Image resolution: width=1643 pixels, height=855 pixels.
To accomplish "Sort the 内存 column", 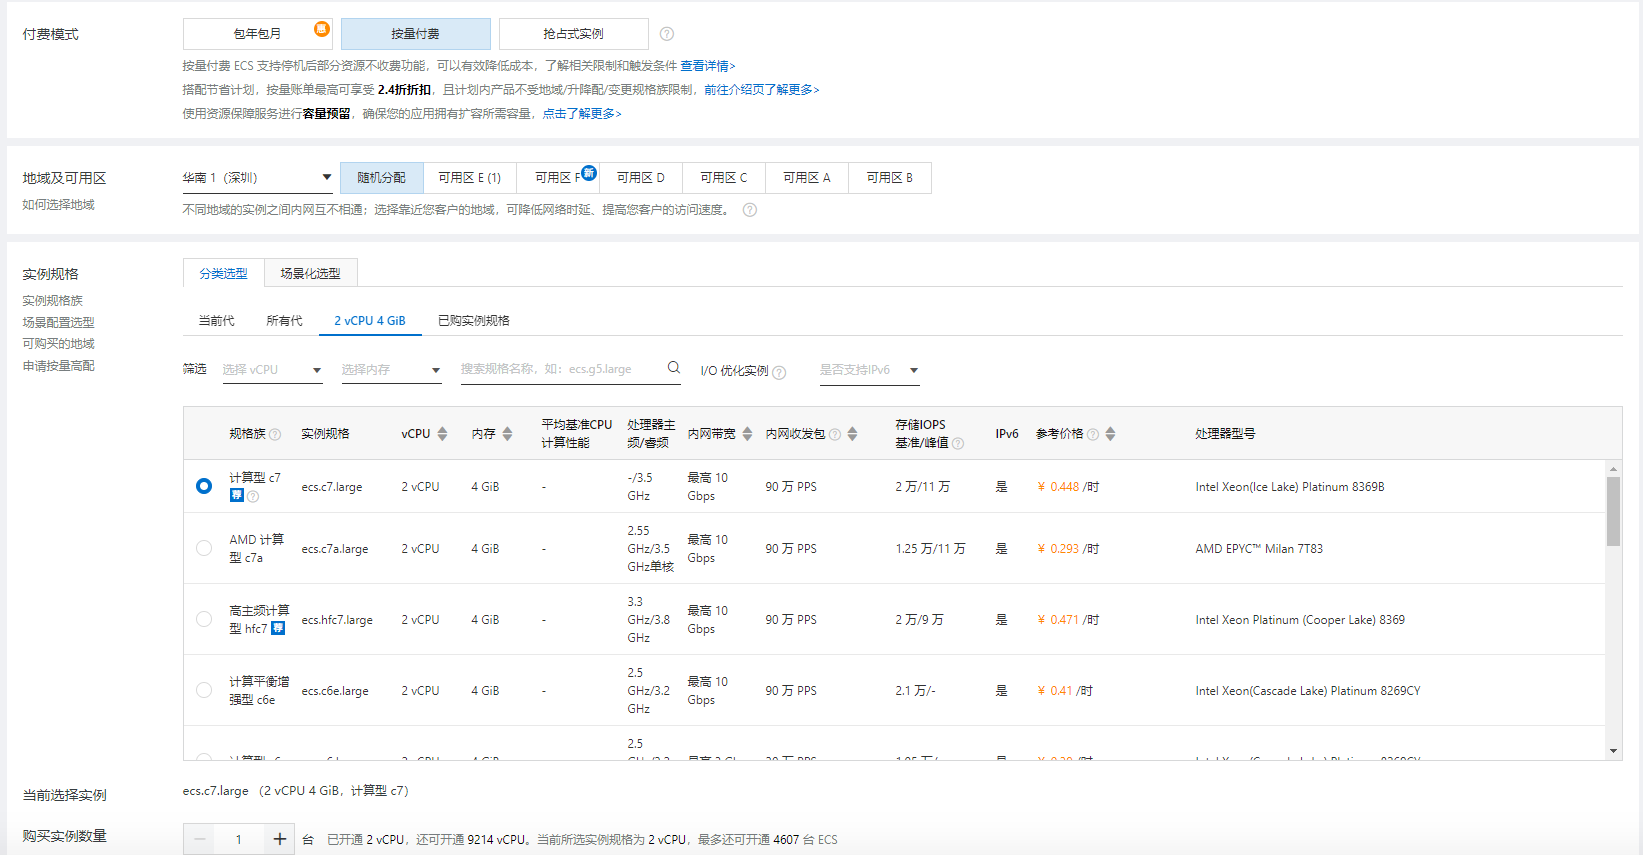I will click(x=507, y=434).
